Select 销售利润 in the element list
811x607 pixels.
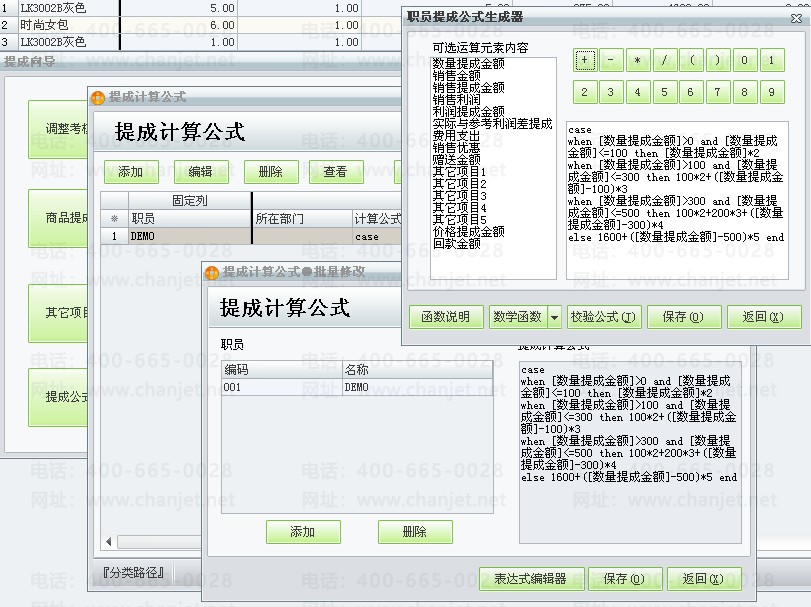click(x=456, y=100)
